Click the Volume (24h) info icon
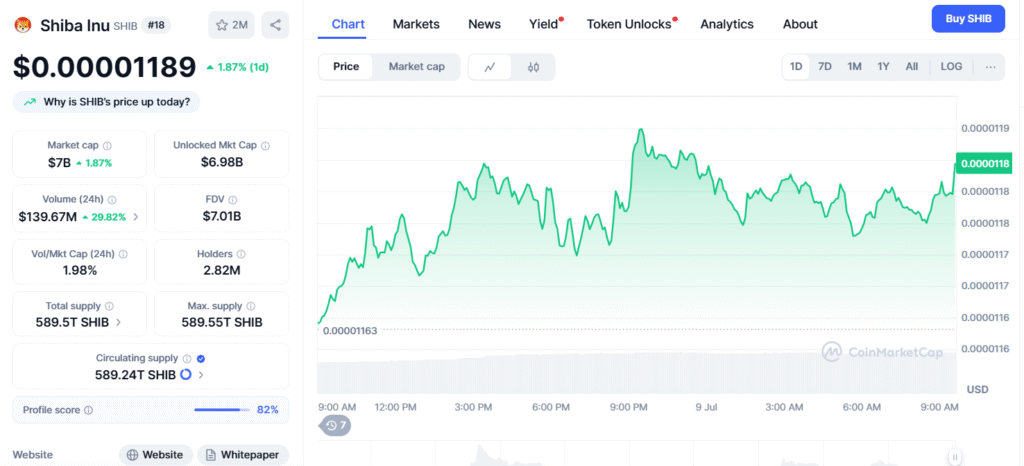Viewport: 1024px width, 466px height. click(112, 200)
